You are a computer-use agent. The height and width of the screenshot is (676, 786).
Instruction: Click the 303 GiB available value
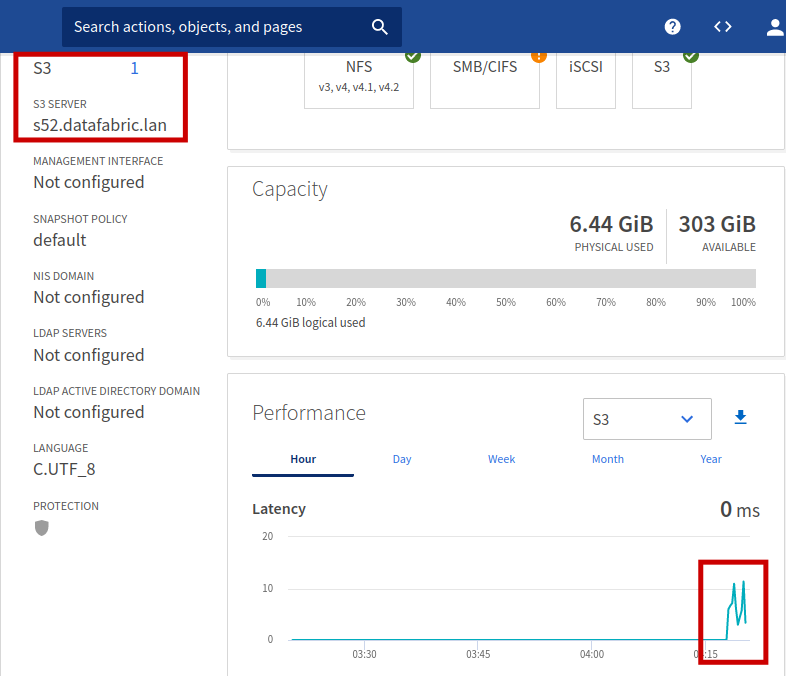click(717, 224)
